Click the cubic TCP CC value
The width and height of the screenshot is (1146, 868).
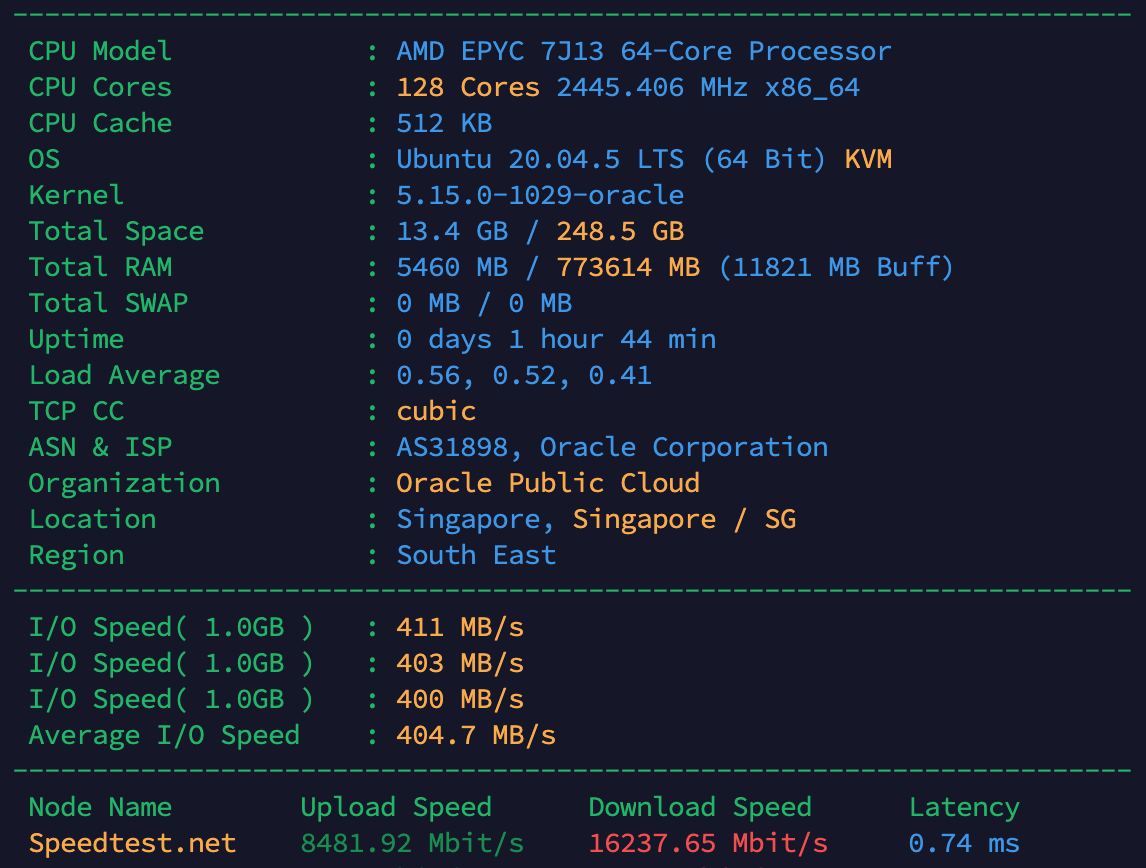(436, 411)
